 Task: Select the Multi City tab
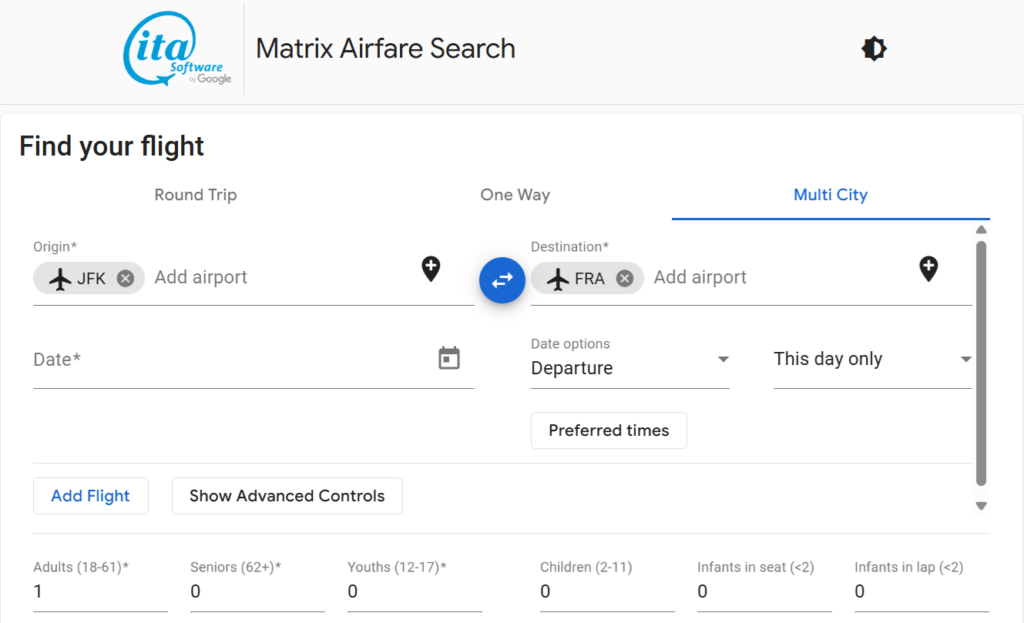830,195
